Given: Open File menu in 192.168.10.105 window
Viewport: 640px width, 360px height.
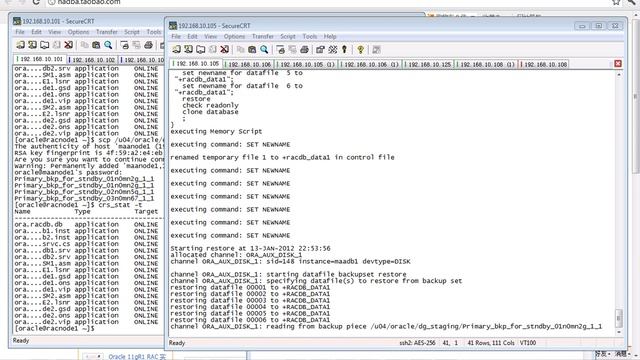Looking at the screenshot, I should tap(176, 36).
